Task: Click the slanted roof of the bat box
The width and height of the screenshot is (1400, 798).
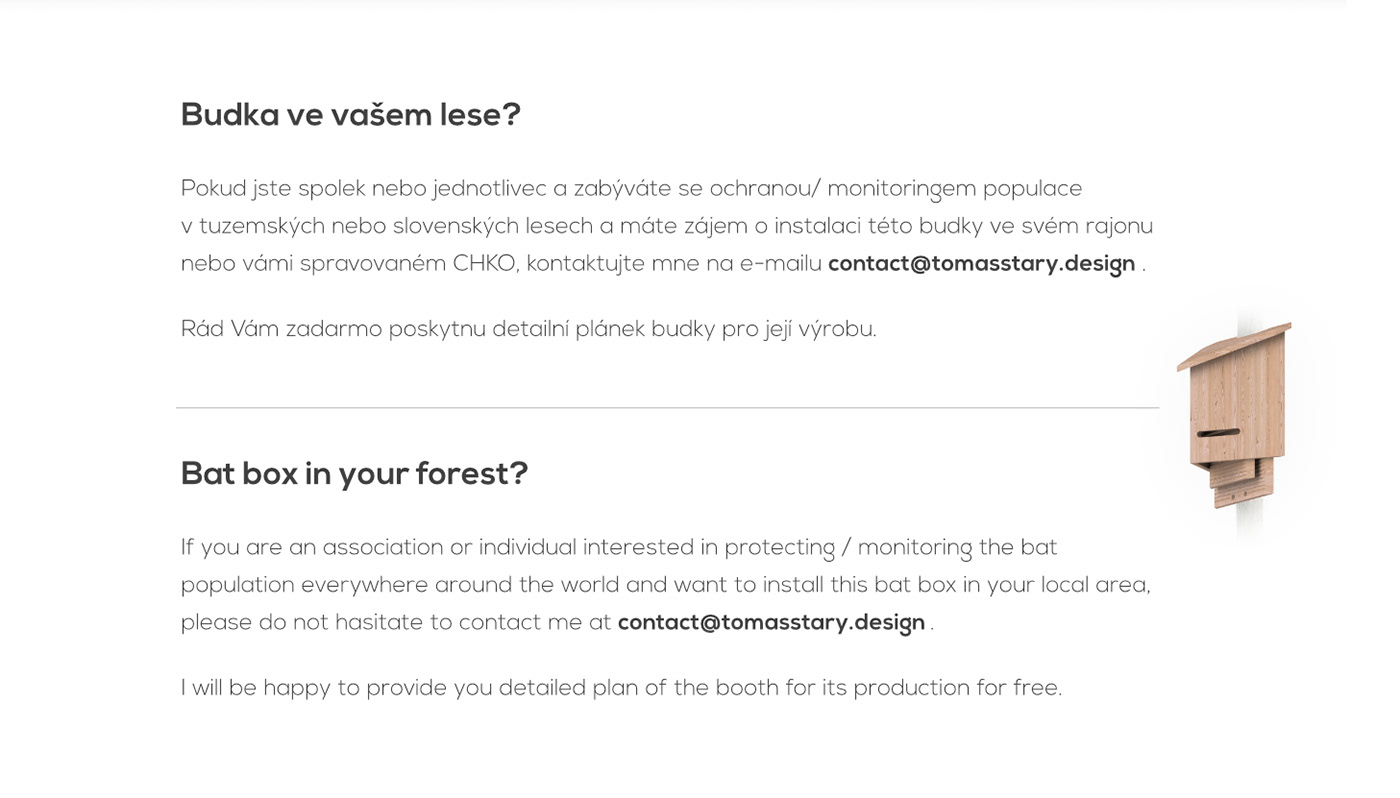Action: coord(1236,344)
